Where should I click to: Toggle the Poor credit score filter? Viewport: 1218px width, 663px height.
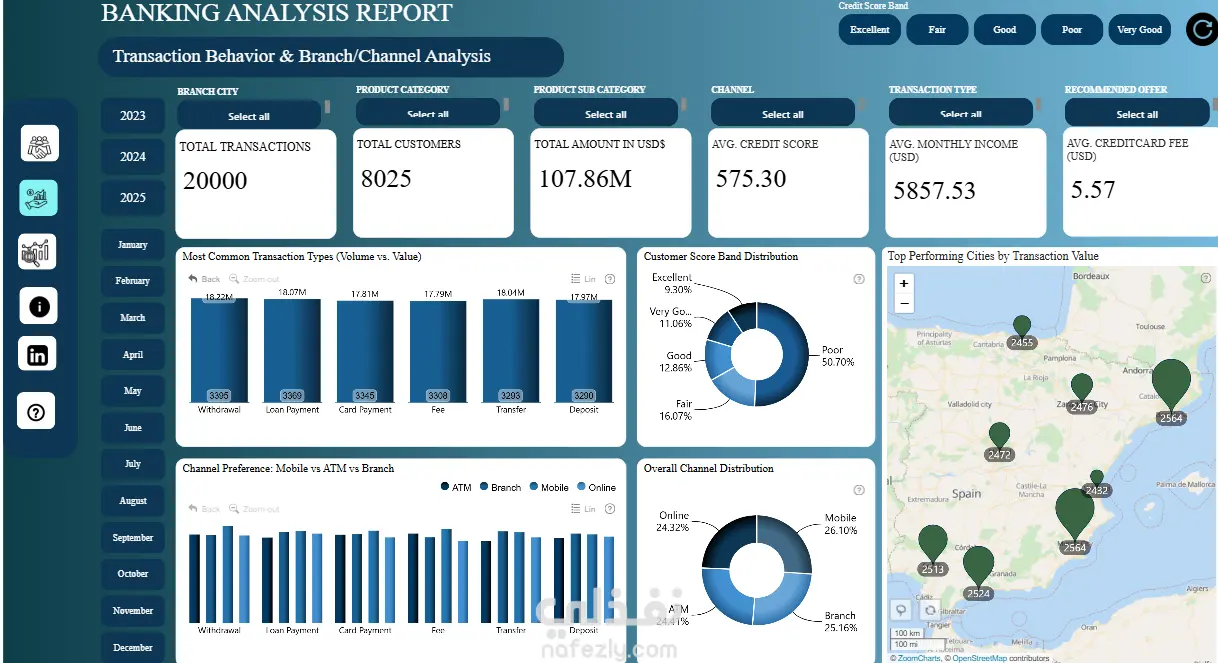click(1072, 29)
